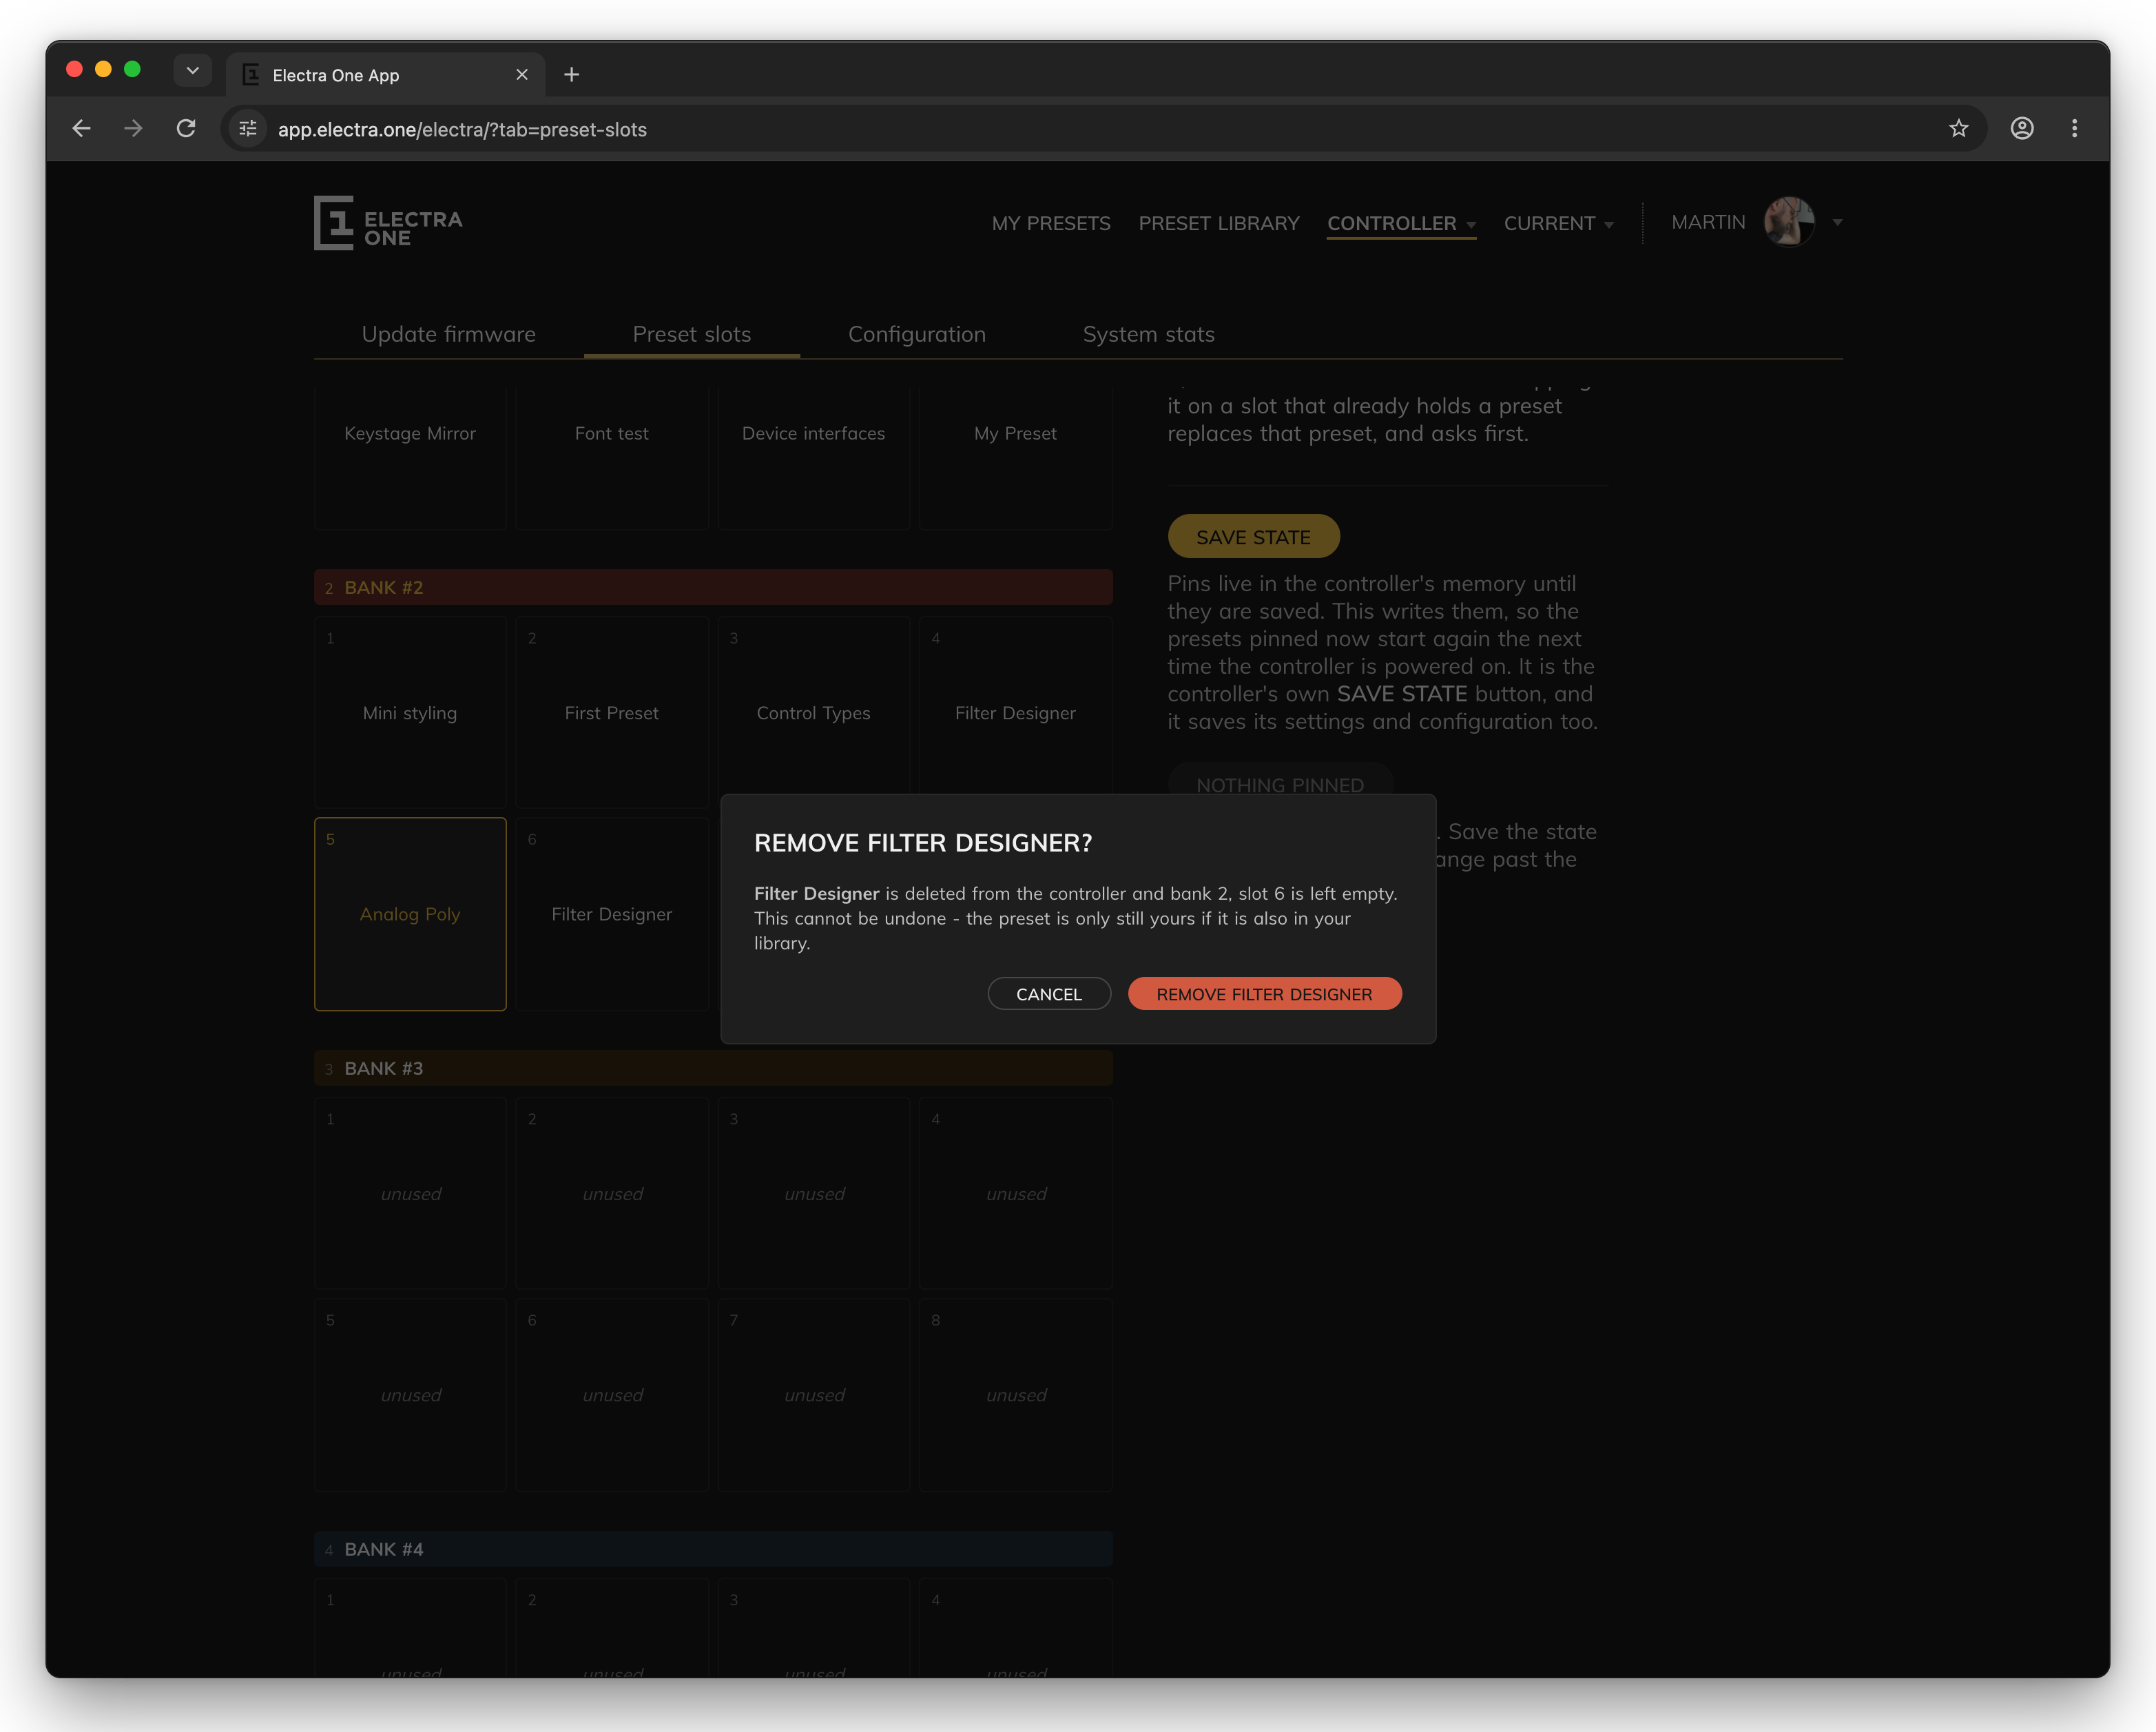Bookmark this page with the star icon
2156x1732 pixels.
[1958, 129]
